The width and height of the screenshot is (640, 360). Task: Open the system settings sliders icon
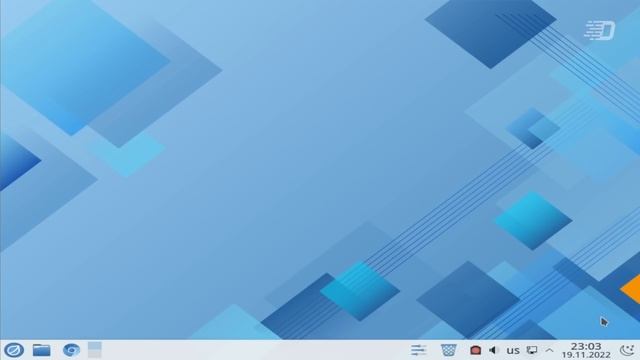click(x=419, y=350)
